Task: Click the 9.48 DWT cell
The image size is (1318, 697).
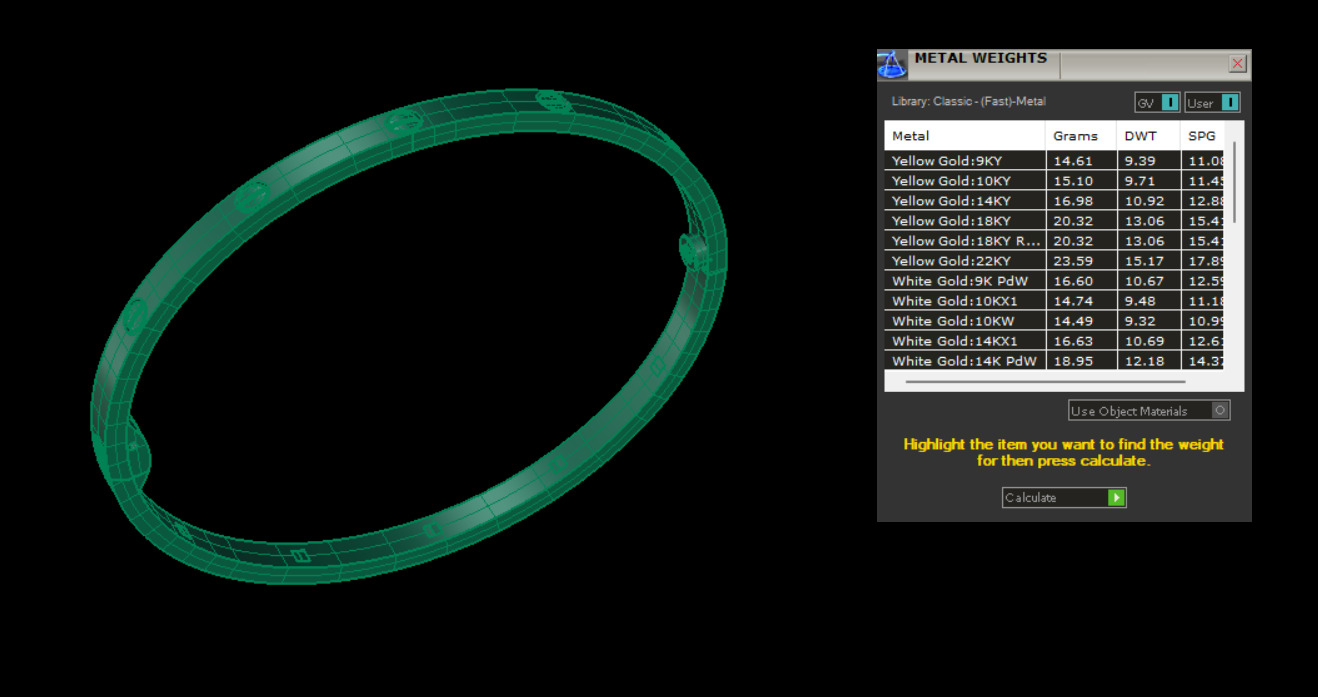Action: tap(1148, 301)
